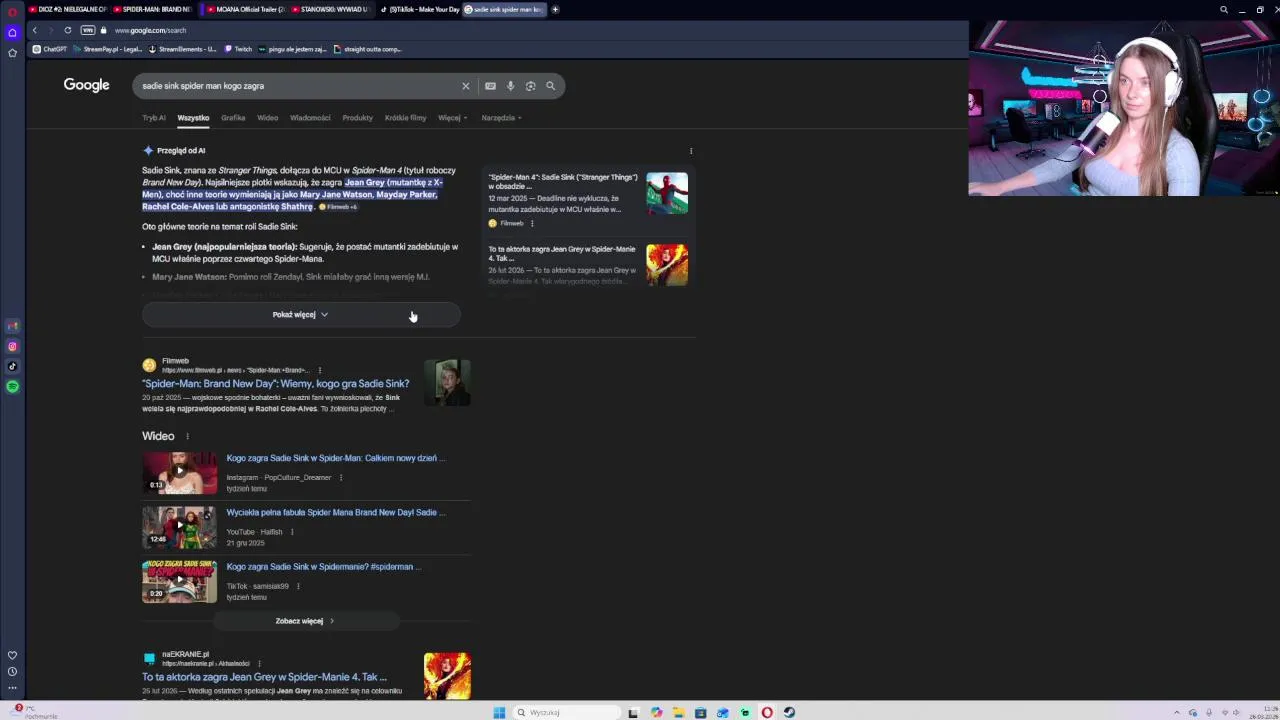Open Filmweb 'Wiemy, kogo gra Sadie Sink' link
The width and height of the screenshot is (1280, 720).
[275, 384]
